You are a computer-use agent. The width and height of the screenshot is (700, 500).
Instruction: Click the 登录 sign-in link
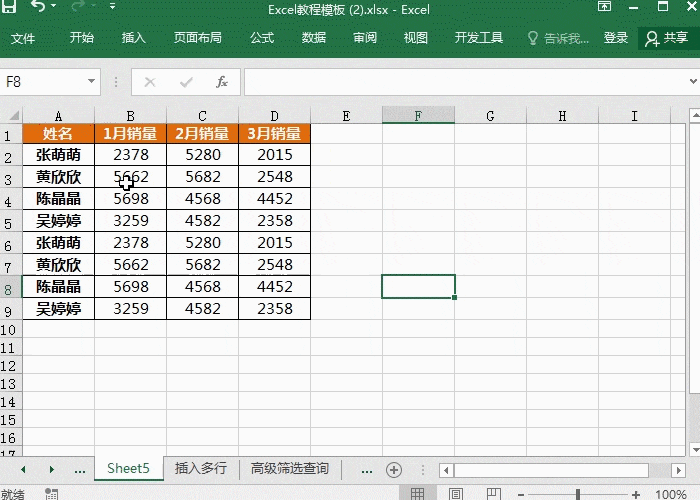(x=616, y=38)
